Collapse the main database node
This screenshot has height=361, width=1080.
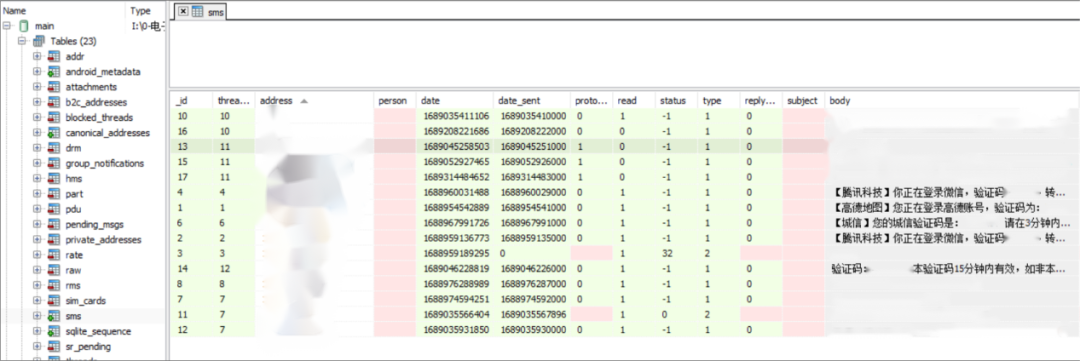pos(8,26)
